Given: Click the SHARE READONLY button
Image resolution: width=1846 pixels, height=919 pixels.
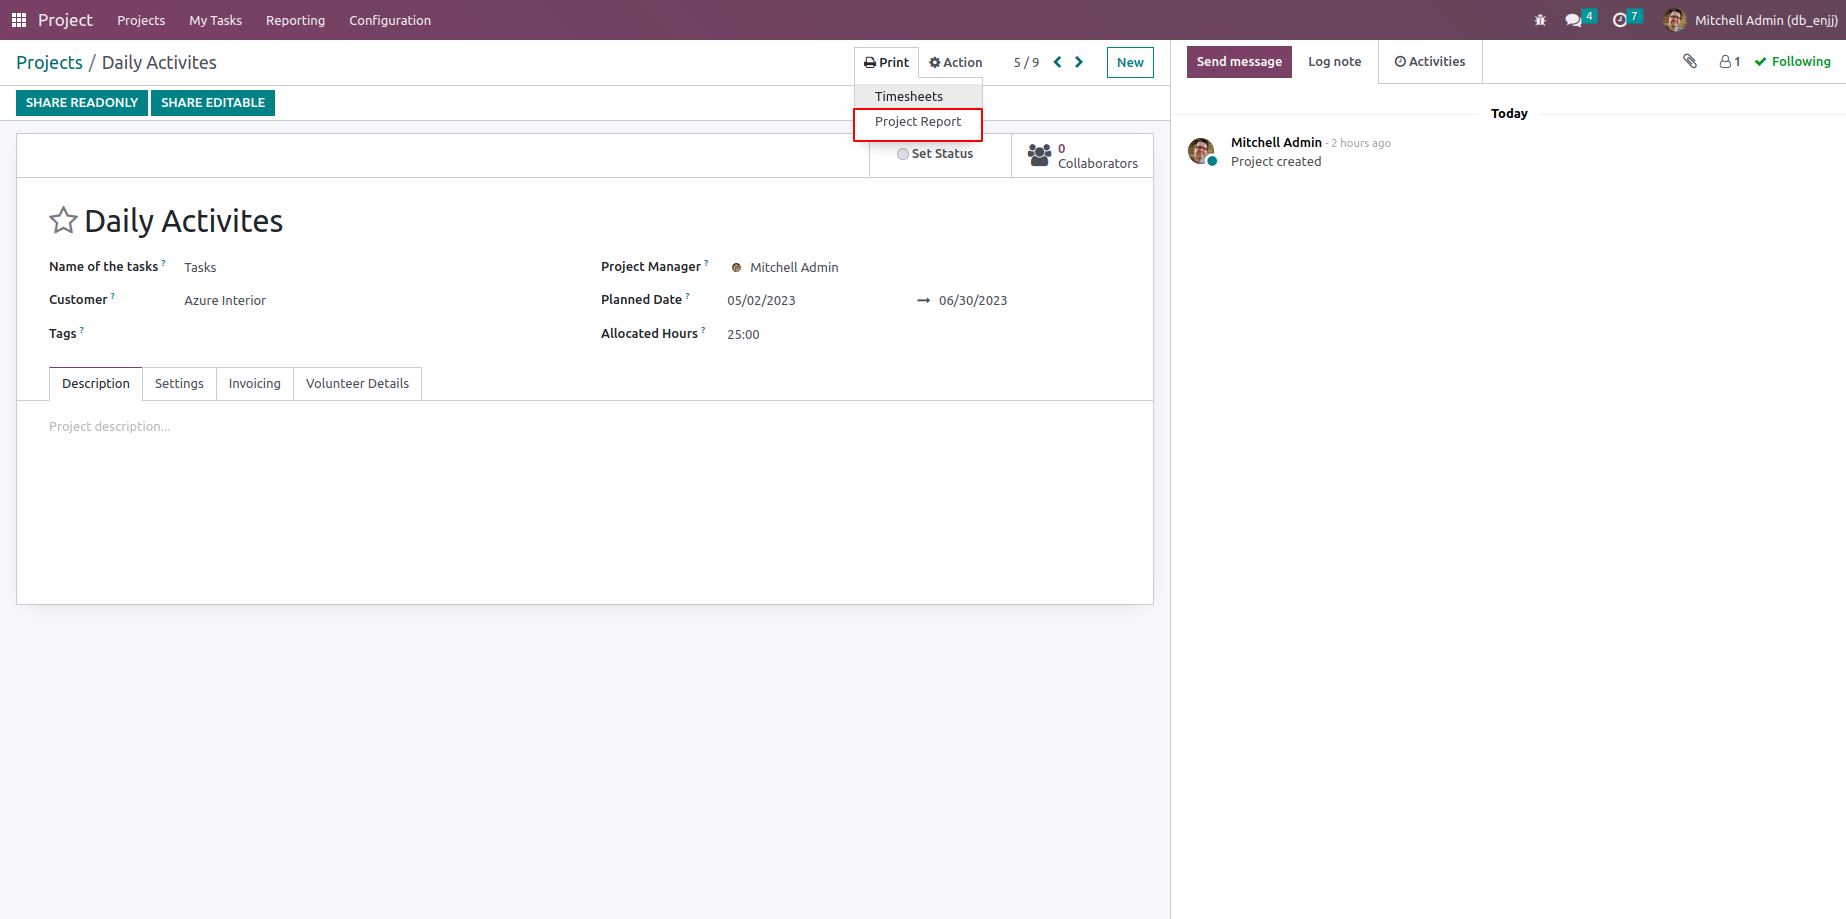Looking at the screenshot, I should (82, 103).
